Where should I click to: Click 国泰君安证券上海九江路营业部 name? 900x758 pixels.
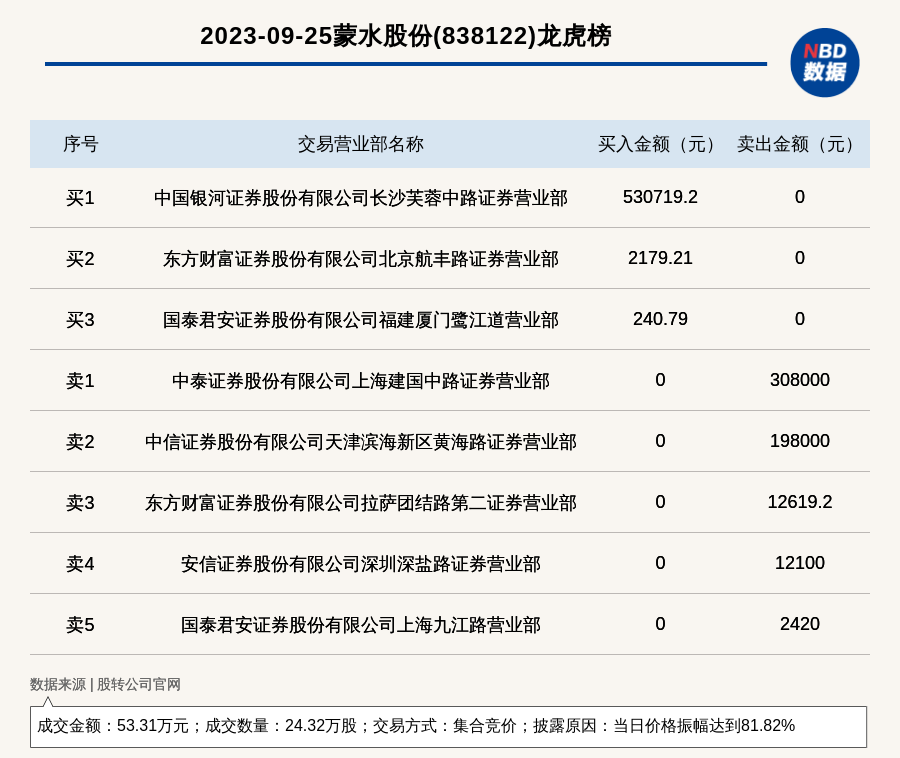point(360,624)
